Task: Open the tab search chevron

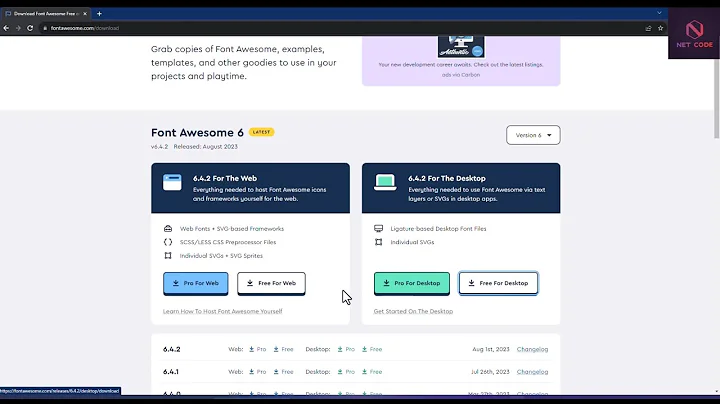Action: point(659,13)
